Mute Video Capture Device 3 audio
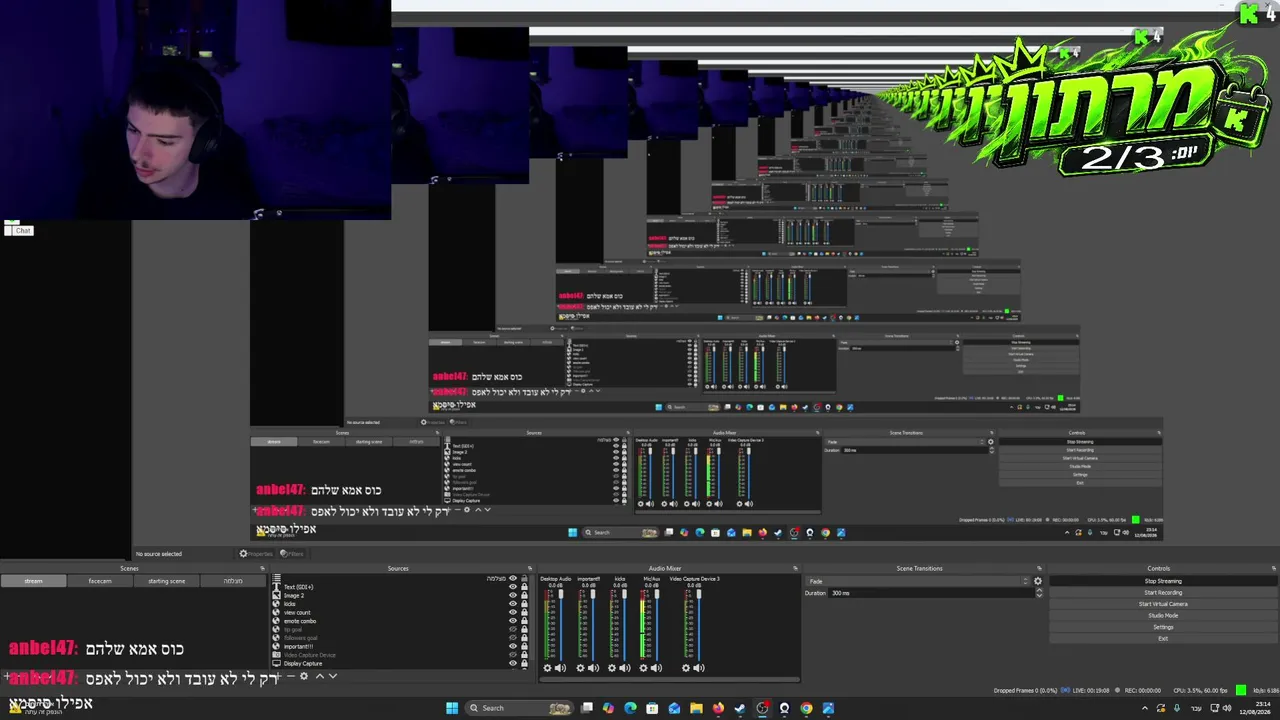The height and width of the screenshot is (720, 1280). (x=699, y=668)
